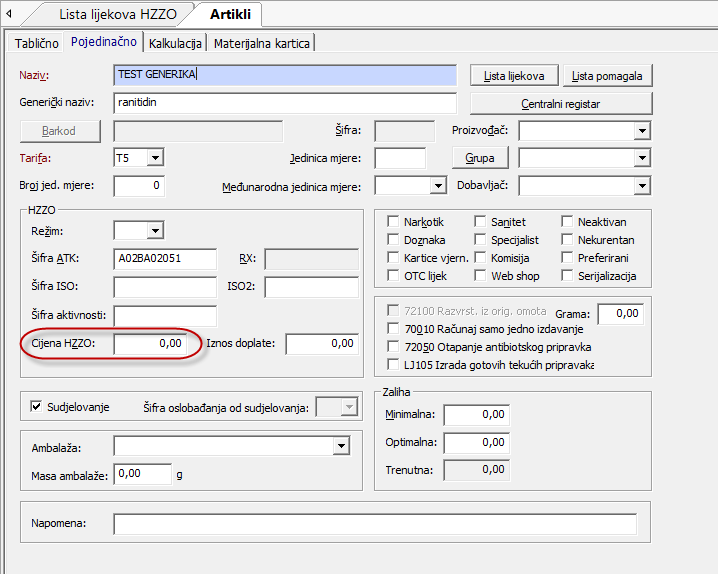Screen dimensions: 718x574
Task: Switch to the Tablično tab
Action: click(x=36, y=43)
